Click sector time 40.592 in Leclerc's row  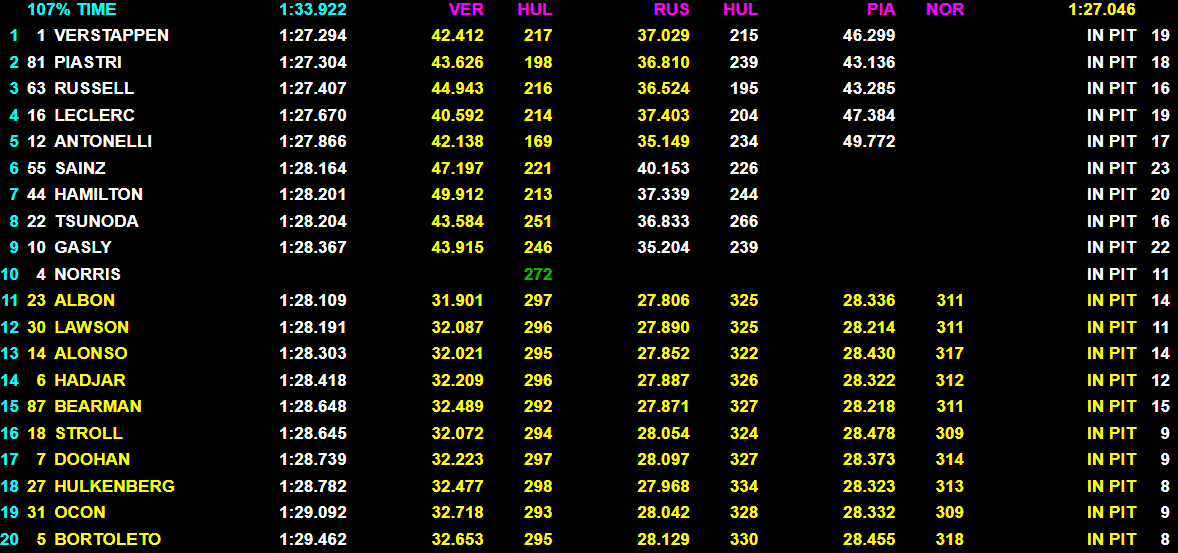tap(458, 115)
